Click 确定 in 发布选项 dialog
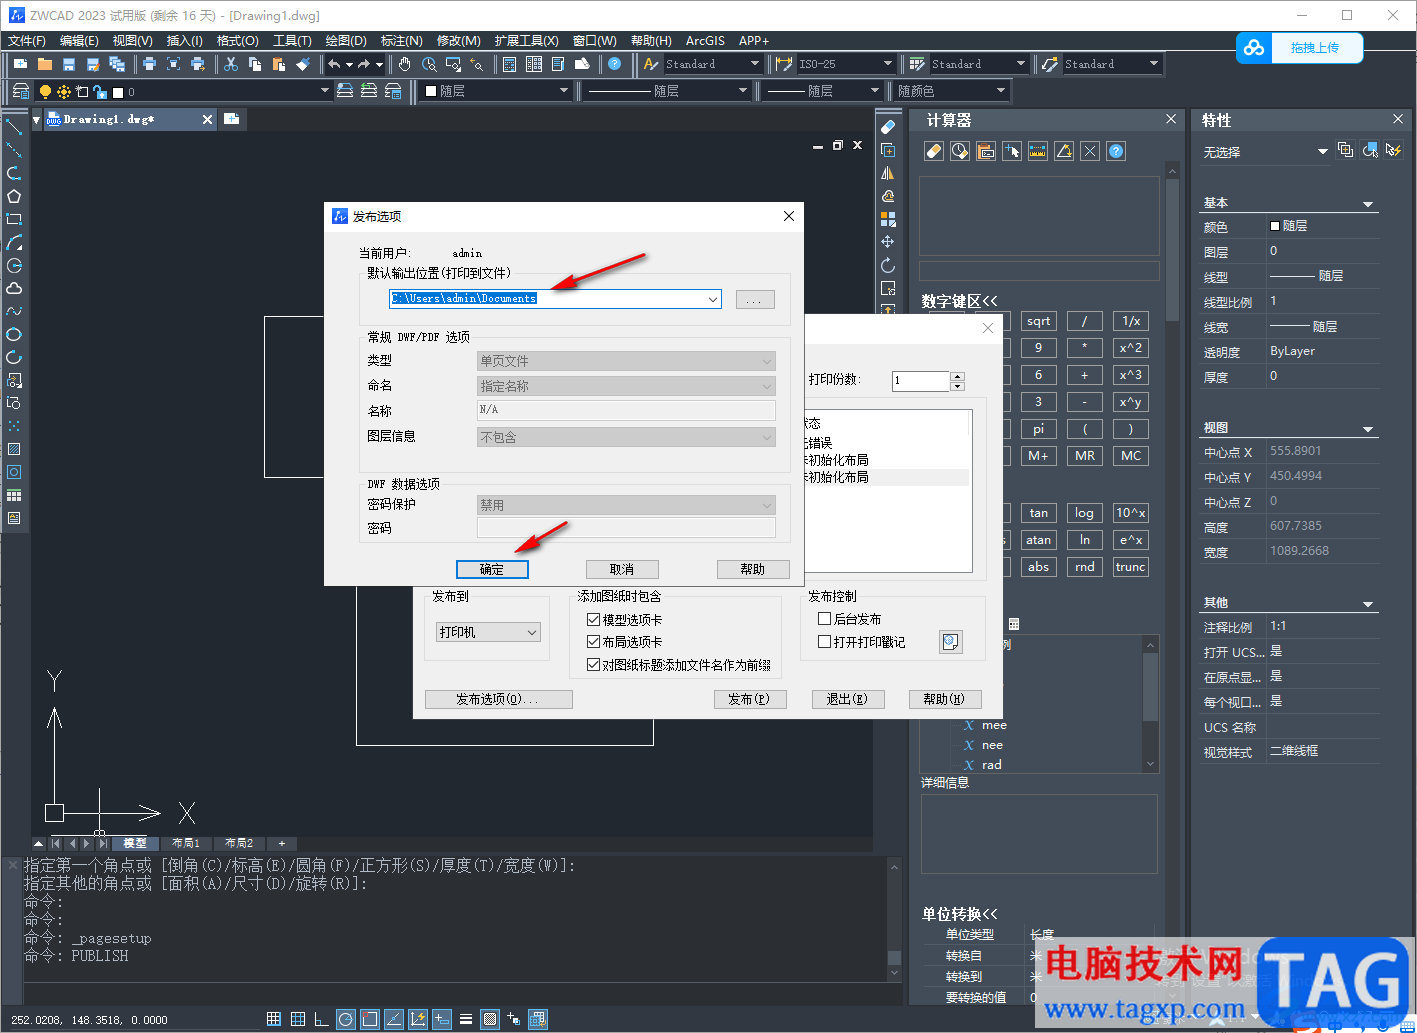 pos(492,569)
